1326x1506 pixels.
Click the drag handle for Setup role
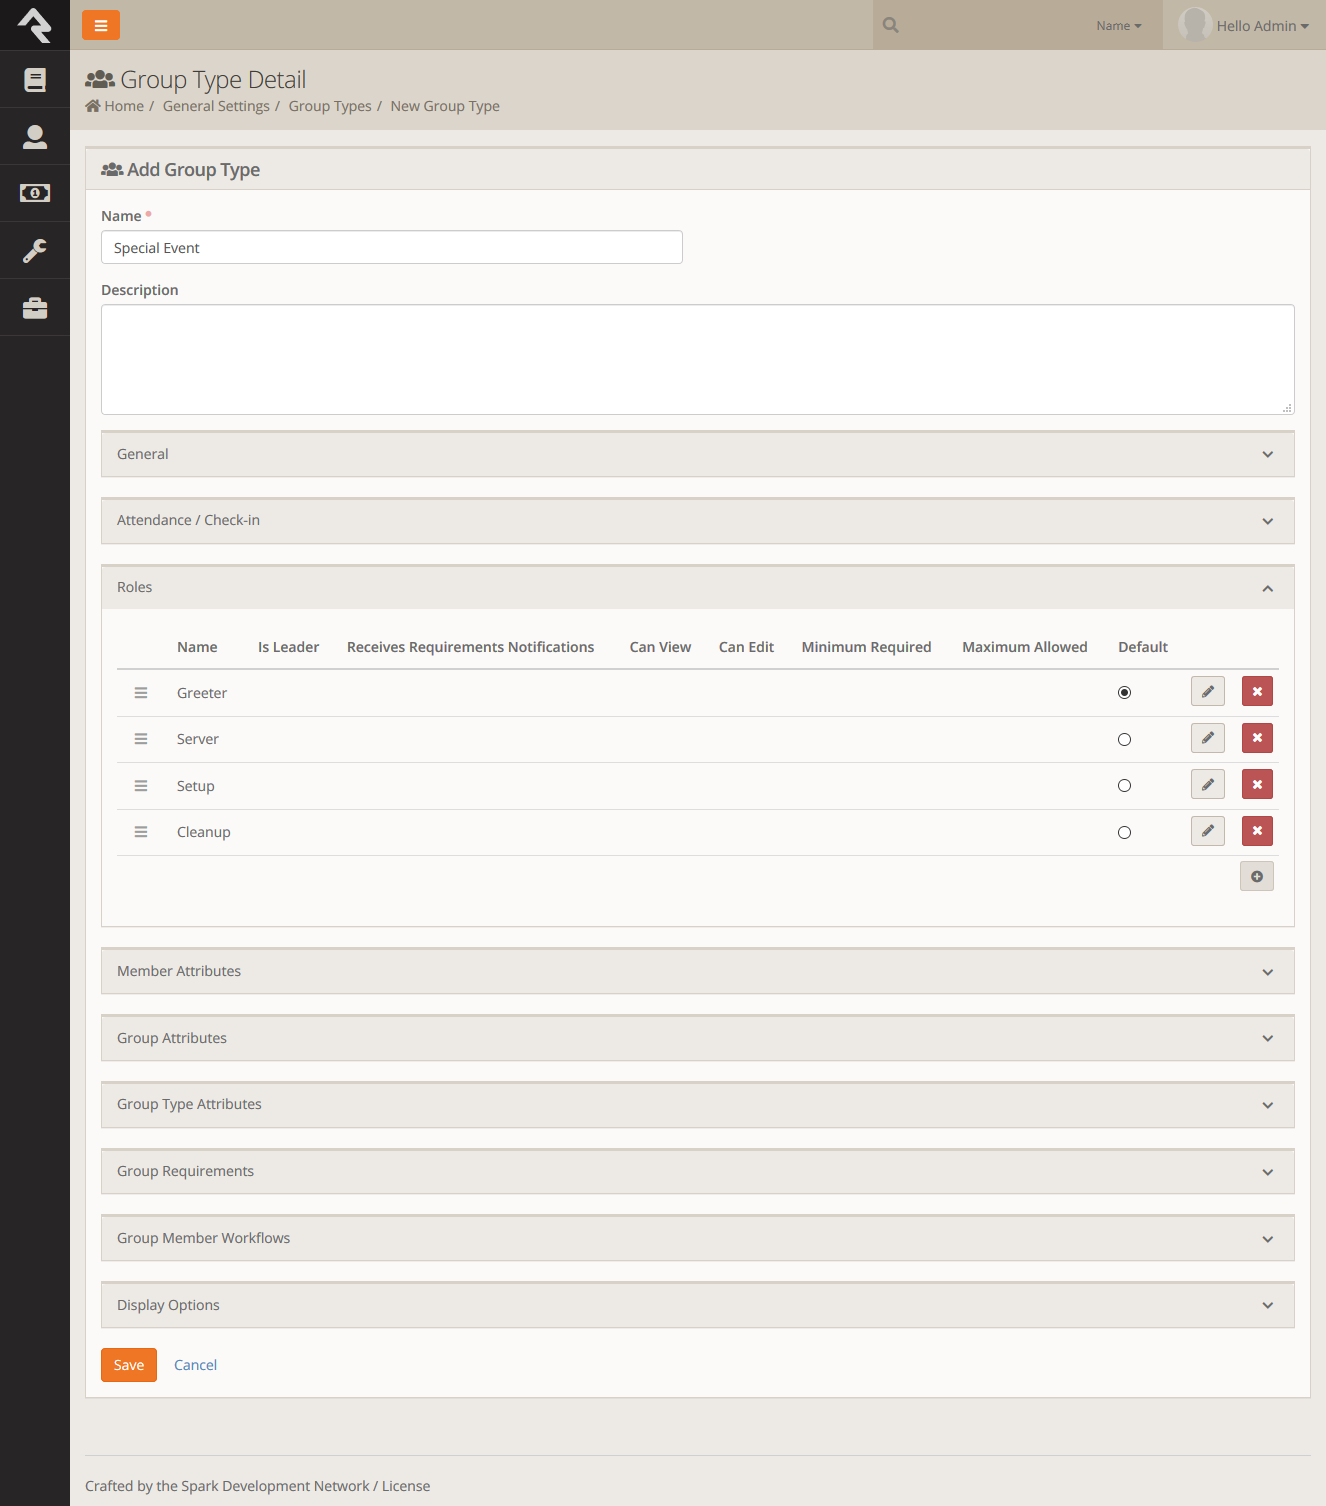[141, 786]
